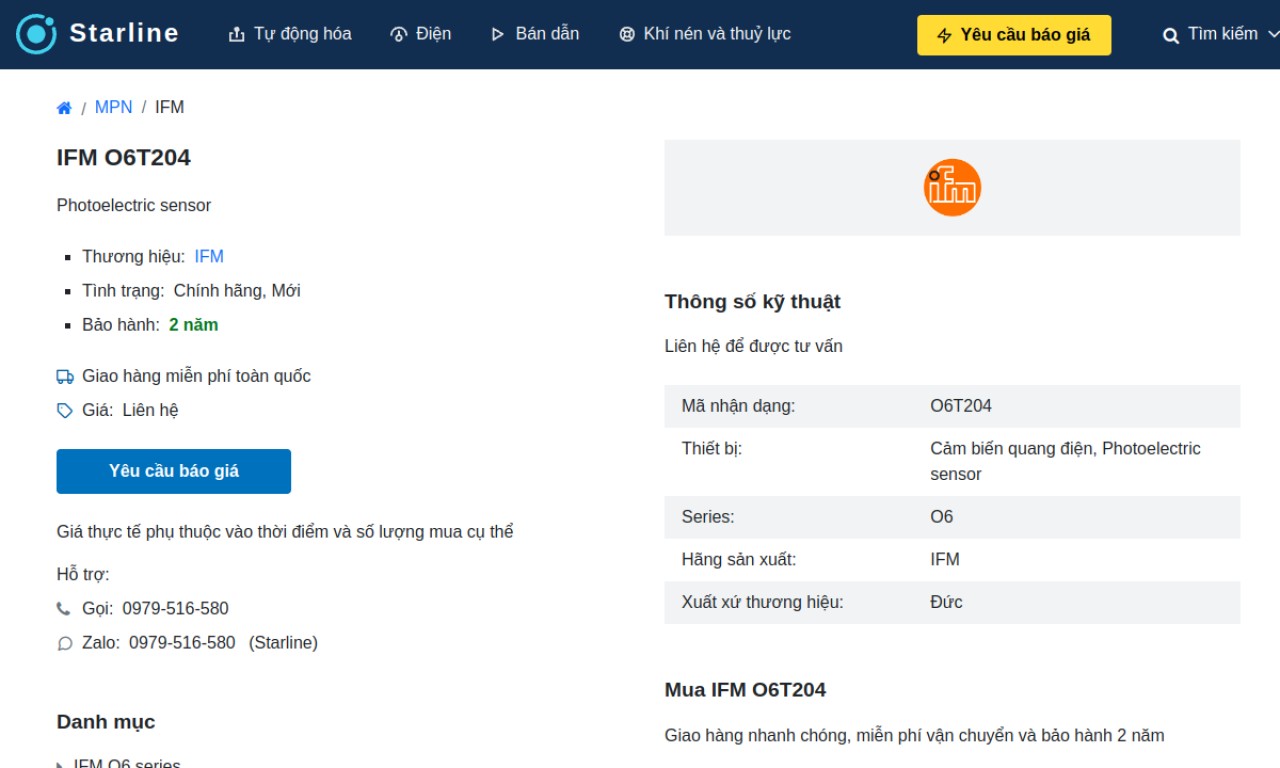Screen dimensions: 1280x768
Task: Click the IFM orange brand logo
Action: [x=952, y=187]
